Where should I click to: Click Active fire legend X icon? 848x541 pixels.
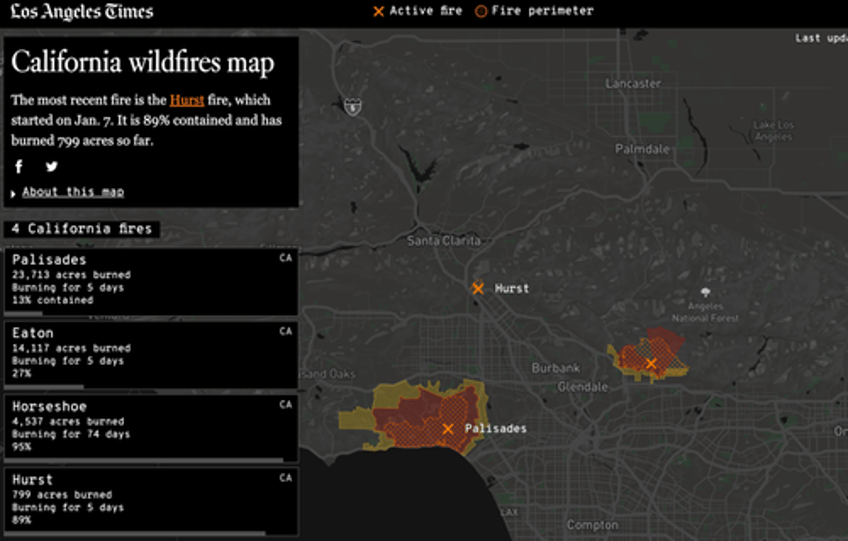point(379,11)
